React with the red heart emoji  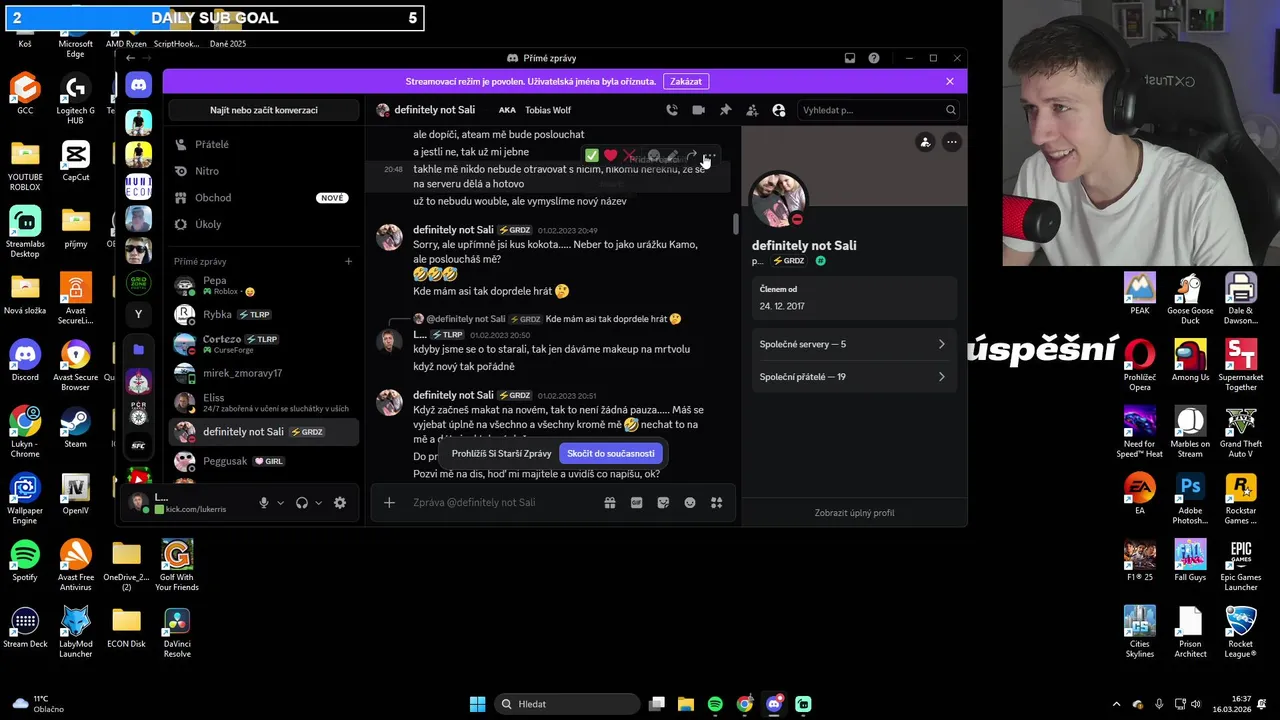click(610, 156)
